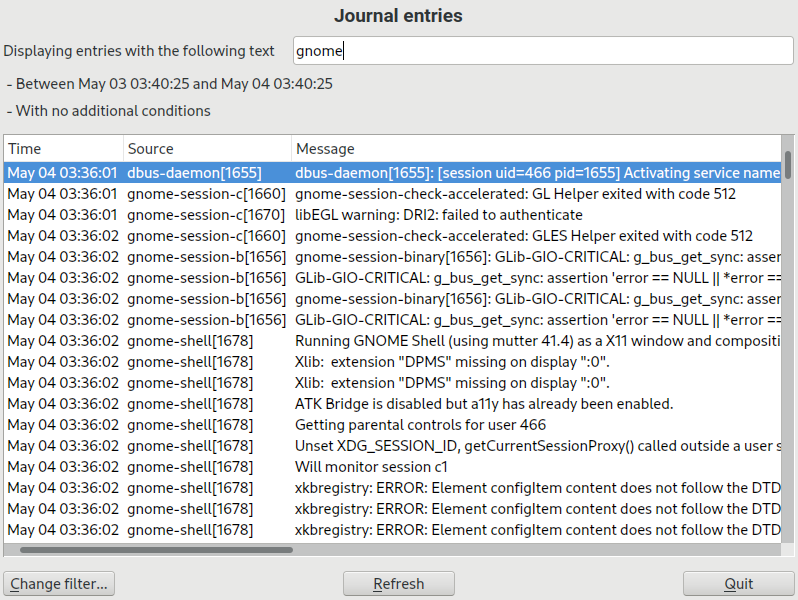Select the Running GNOME Shell mutter entry
Screen dimensions: 798x600
coord(536,341)
